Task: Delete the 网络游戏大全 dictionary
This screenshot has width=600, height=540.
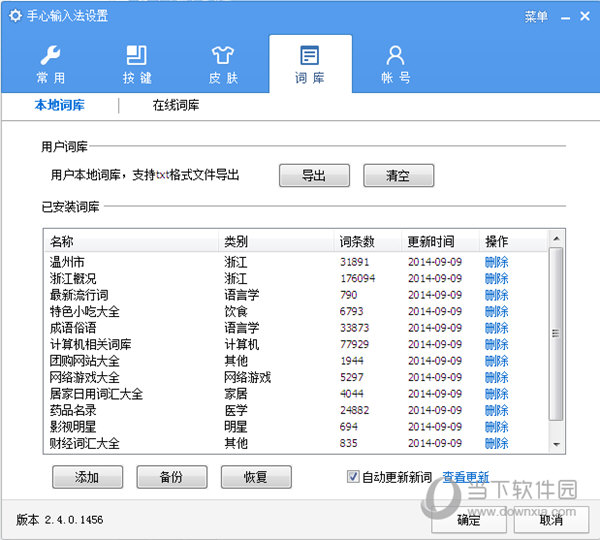Action: pos(496,377)
